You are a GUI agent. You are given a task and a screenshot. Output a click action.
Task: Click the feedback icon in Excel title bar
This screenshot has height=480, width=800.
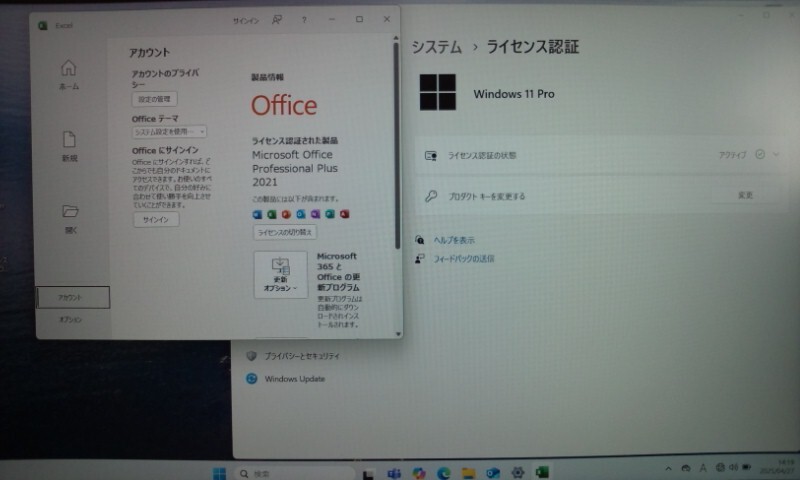[x=277, y=20]
